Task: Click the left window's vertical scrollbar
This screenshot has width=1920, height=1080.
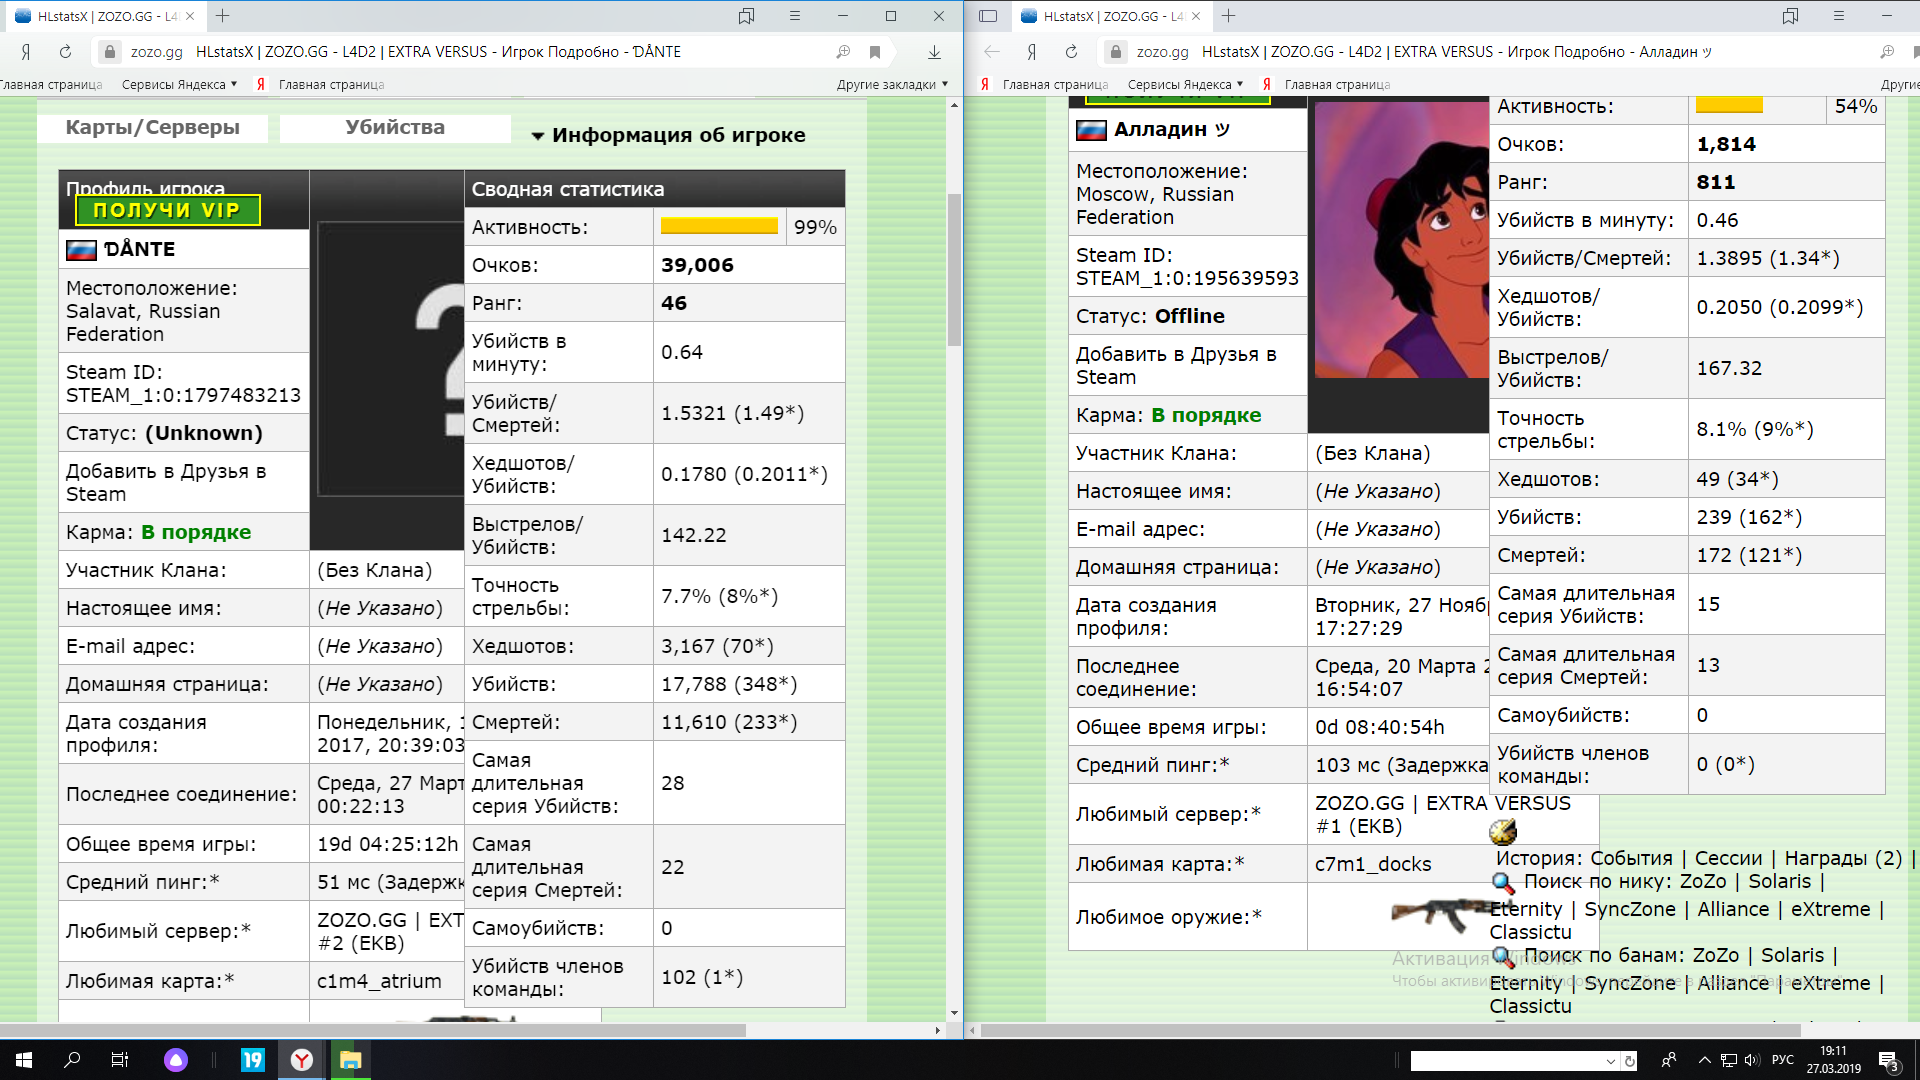Action: coord(954,270)
